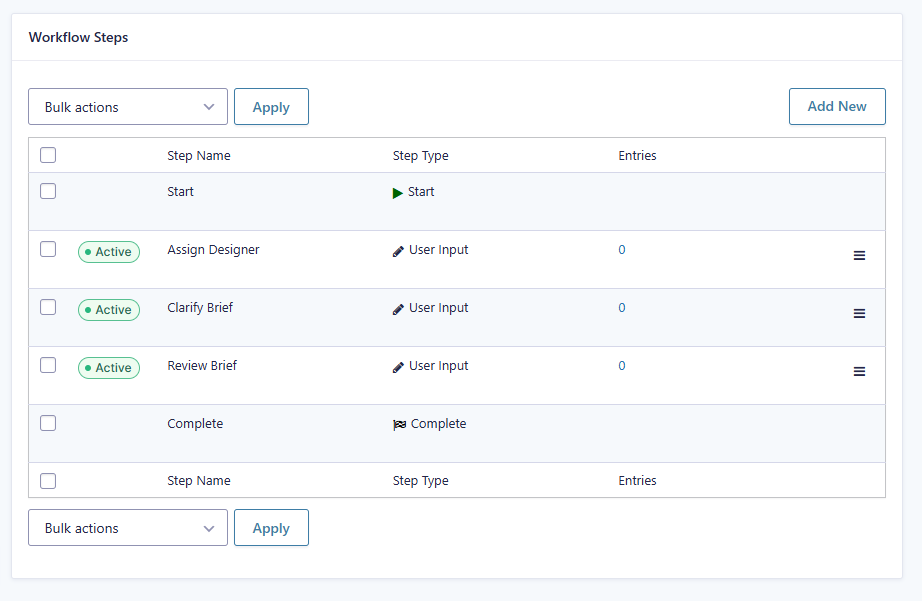
Task: Click the pencil icon in Assign Designer row
Action: [399, 251]
